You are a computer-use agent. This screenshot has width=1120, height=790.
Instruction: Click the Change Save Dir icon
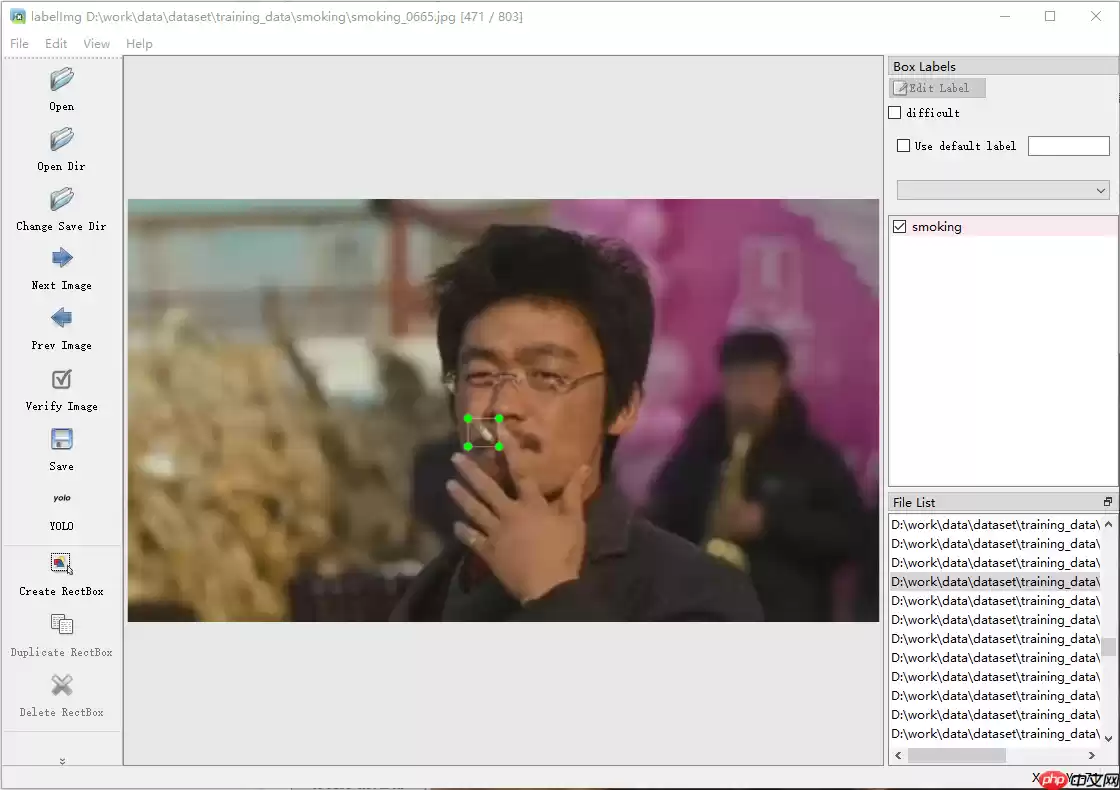[x=61, y=199]
